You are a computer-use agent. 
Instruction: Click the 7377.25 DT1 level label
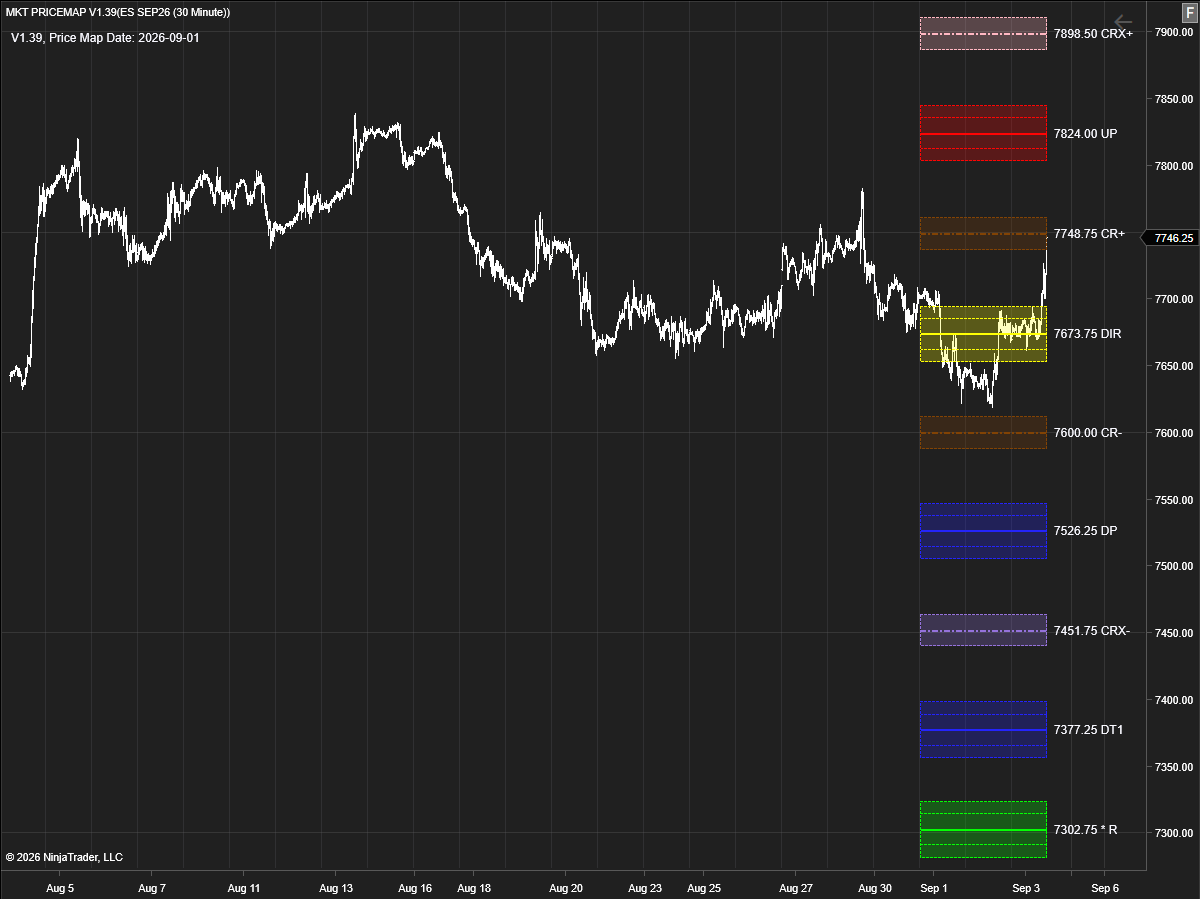1089,730
